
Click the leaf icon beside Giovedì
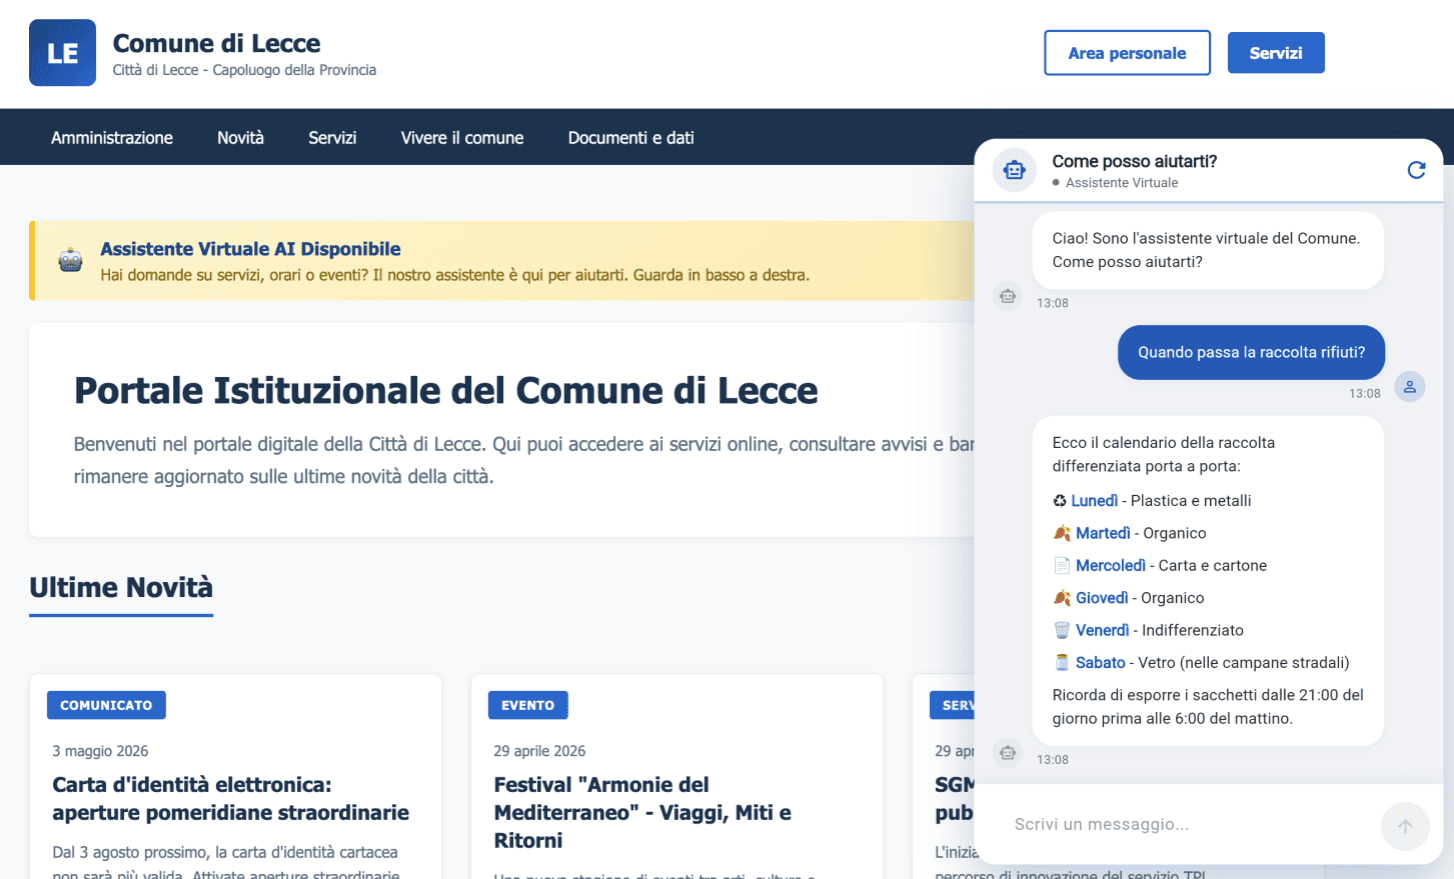[x=1061, y=598]
